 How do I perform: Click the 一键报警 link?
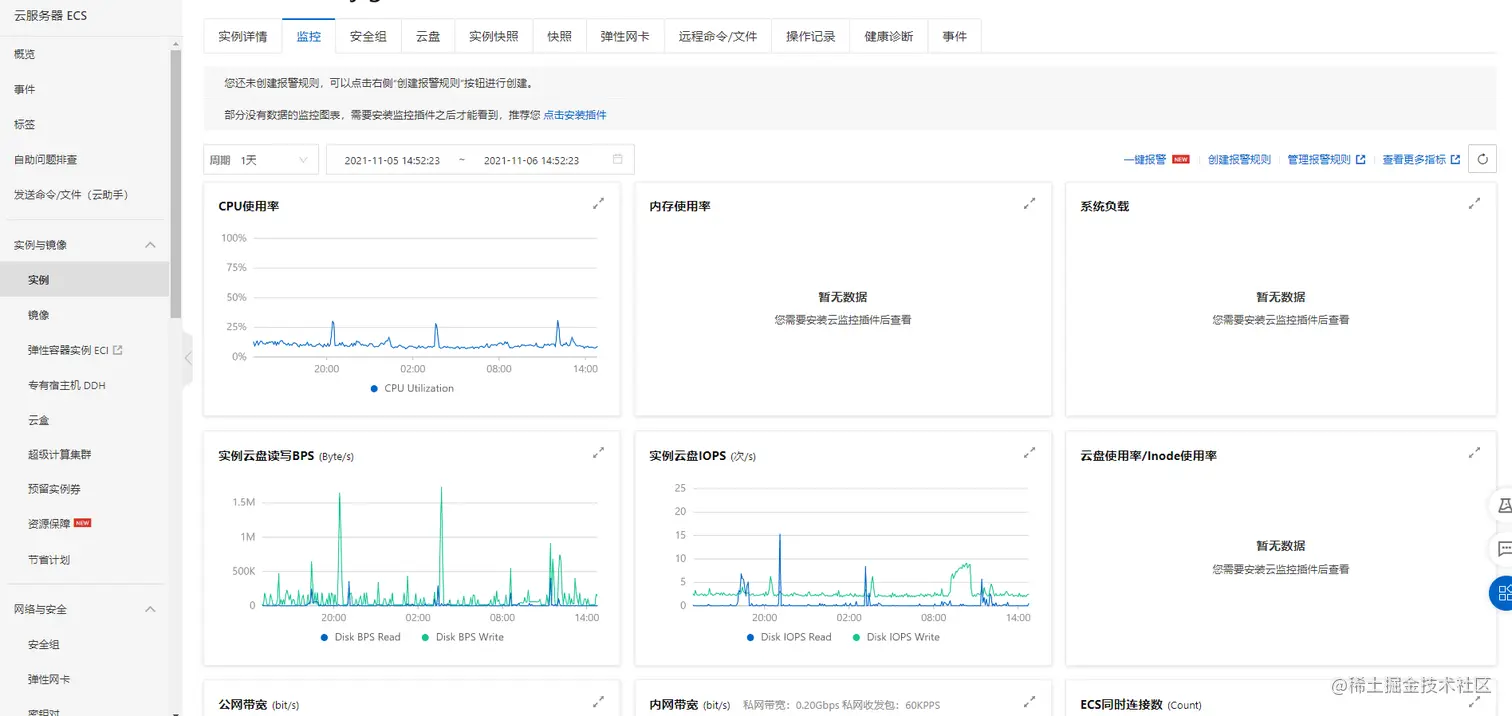click(x=1145, y=159)
